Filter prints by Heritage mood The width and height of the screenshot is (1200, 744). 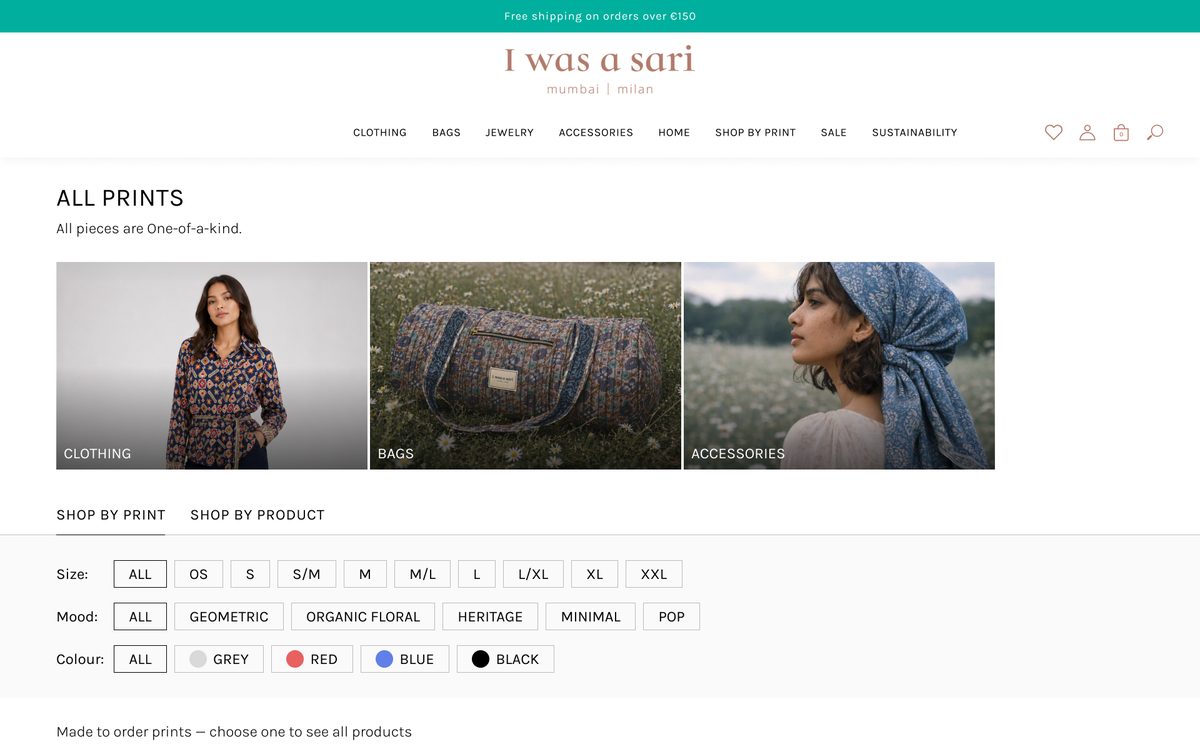490,617
